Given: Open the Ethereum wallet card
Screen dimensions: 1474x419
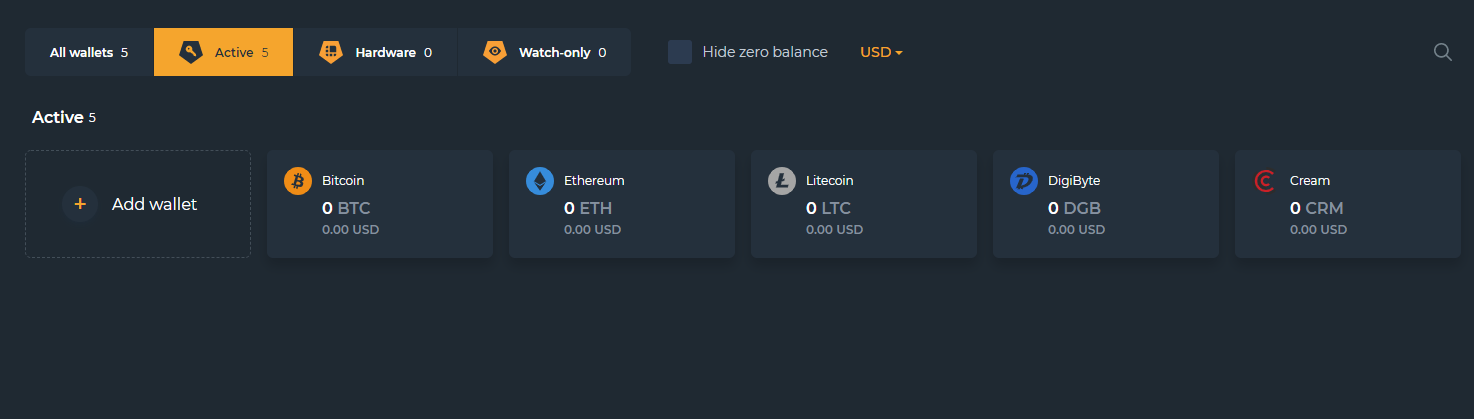Looking at the screenshot, I should tap(622, 204).
